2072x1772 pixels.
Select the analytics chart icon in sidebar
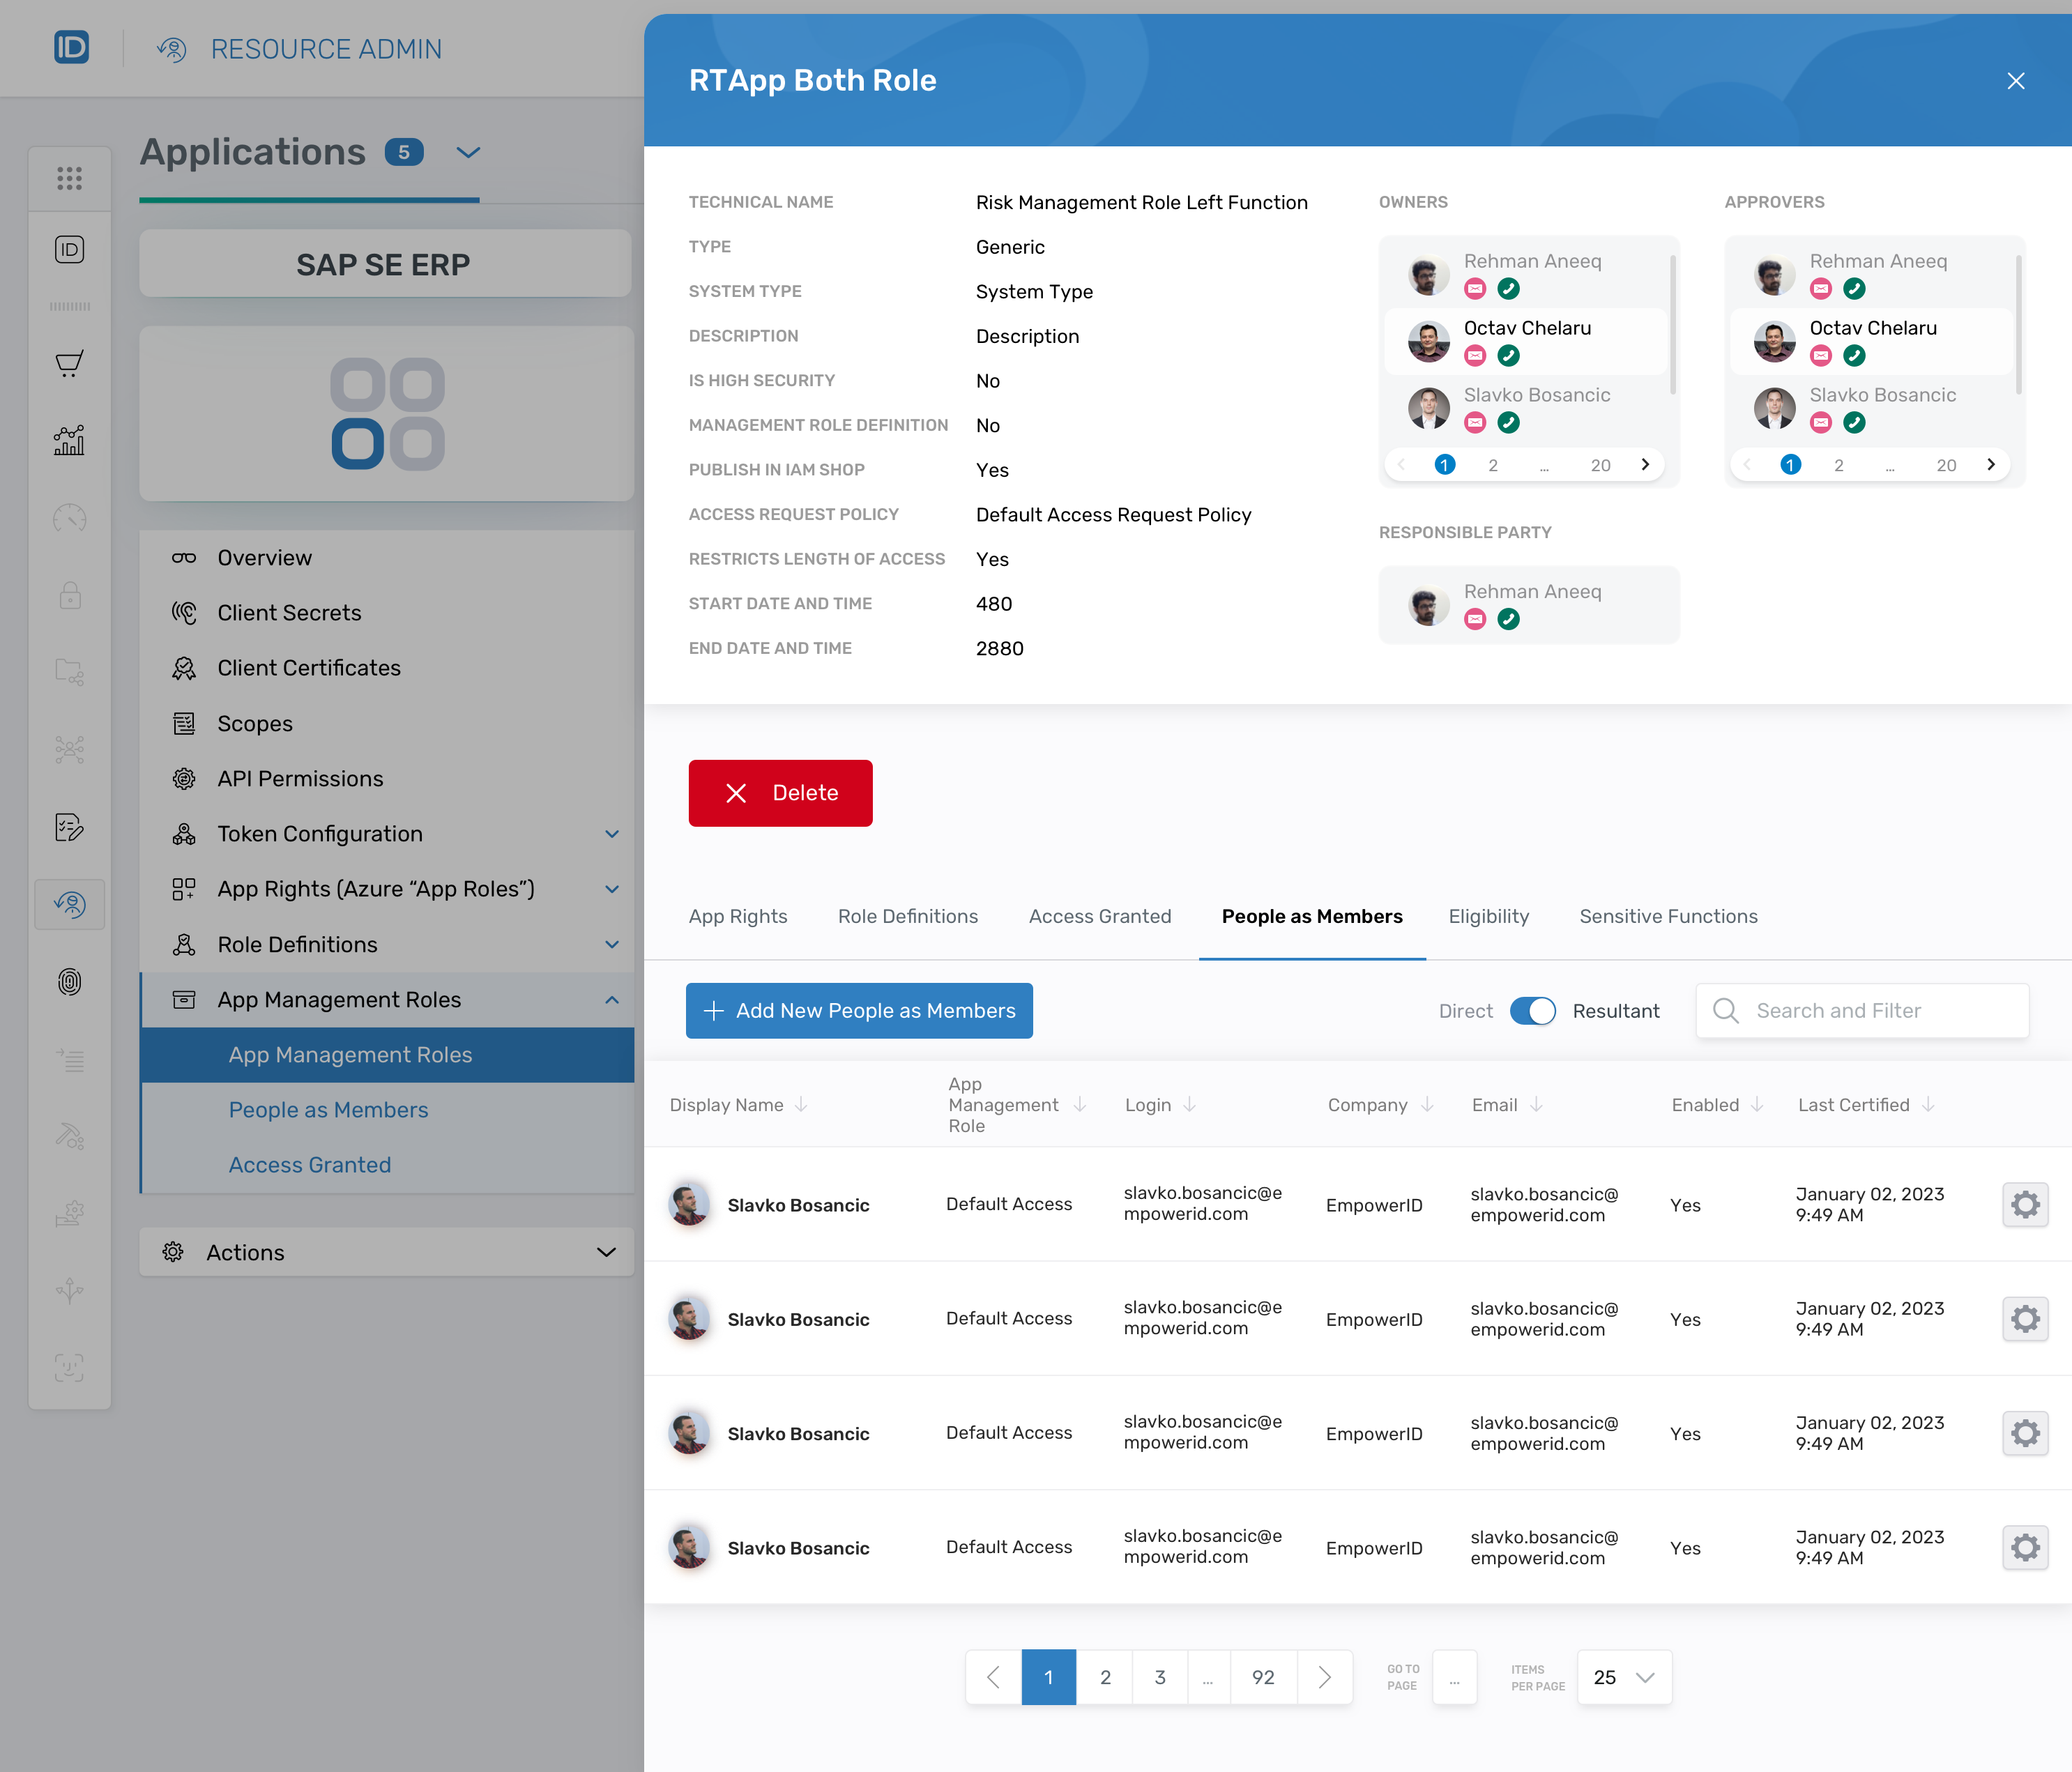coord(69,440)
